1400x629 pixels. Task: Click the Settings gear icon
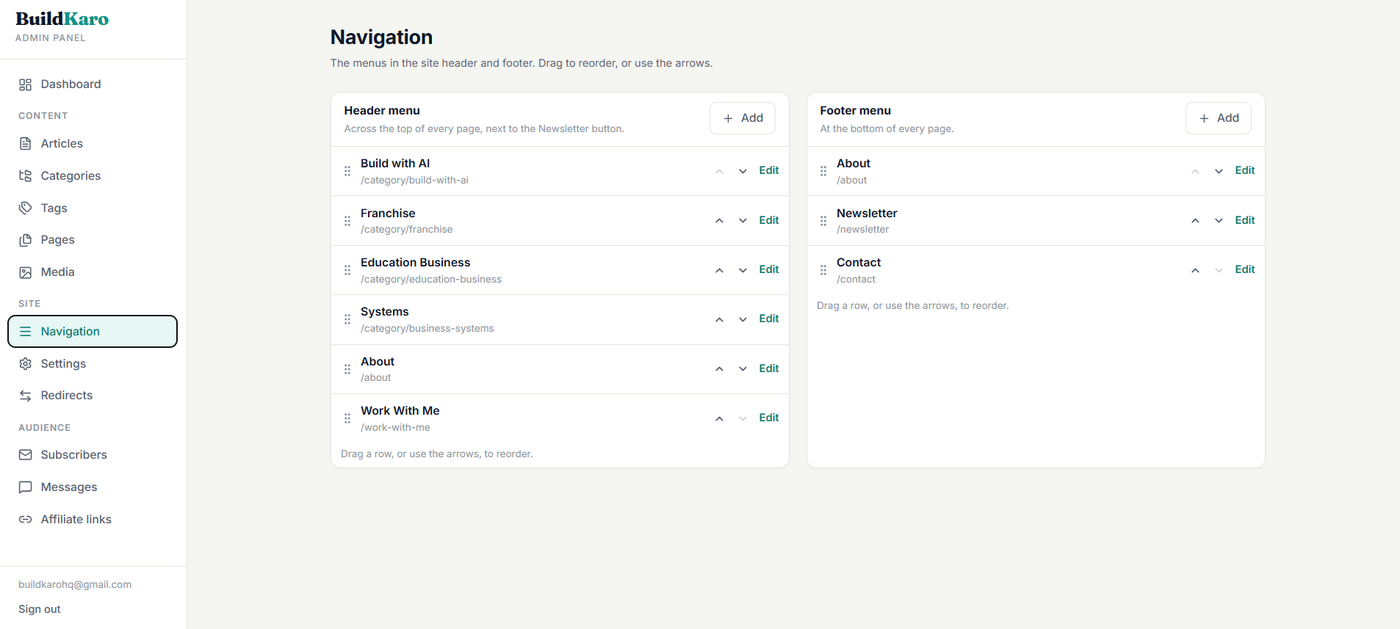26,364
